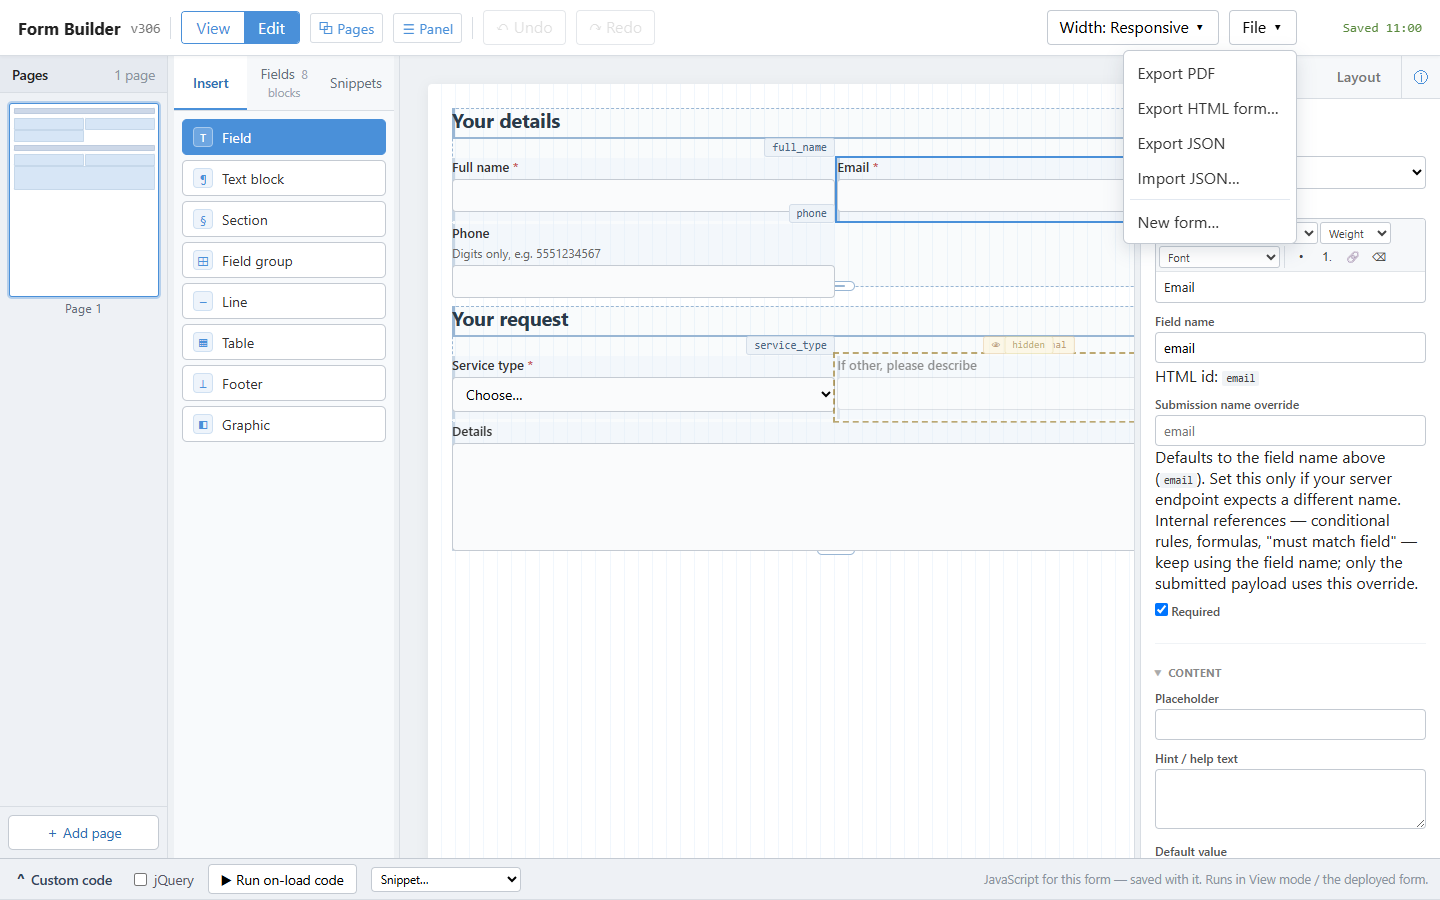Apply numbered list formatting to label

1327,257
